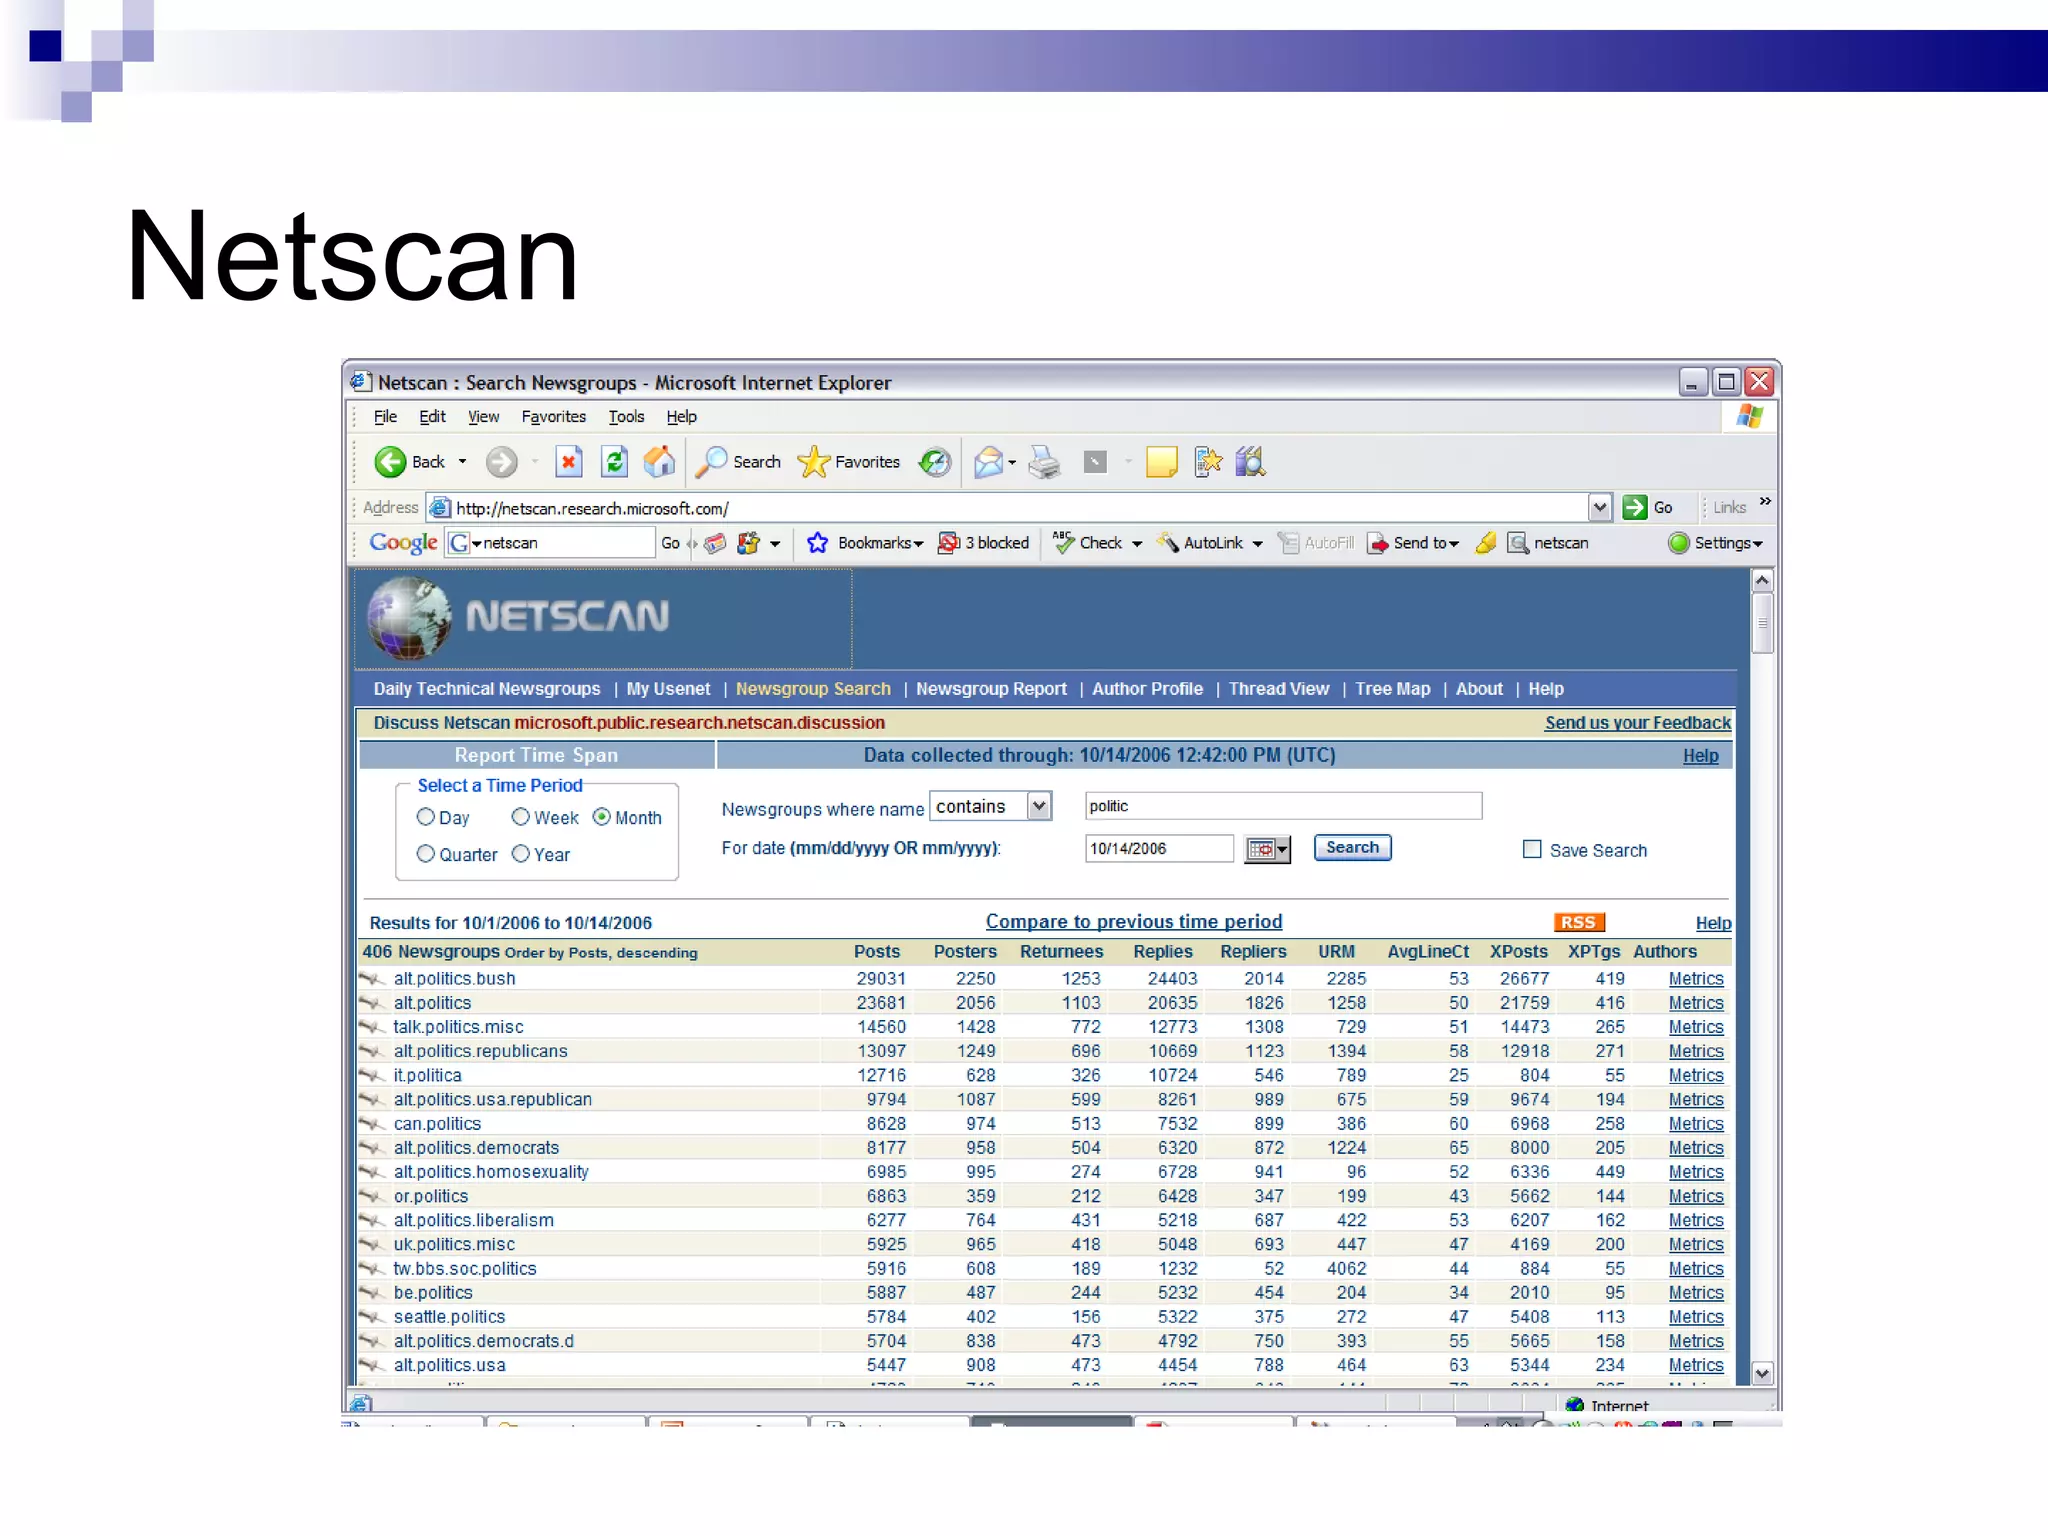Expand the Bookmarks dropdown in Google toolbar
This screenshot has height=1536, width=2048.
click(918, 544)
